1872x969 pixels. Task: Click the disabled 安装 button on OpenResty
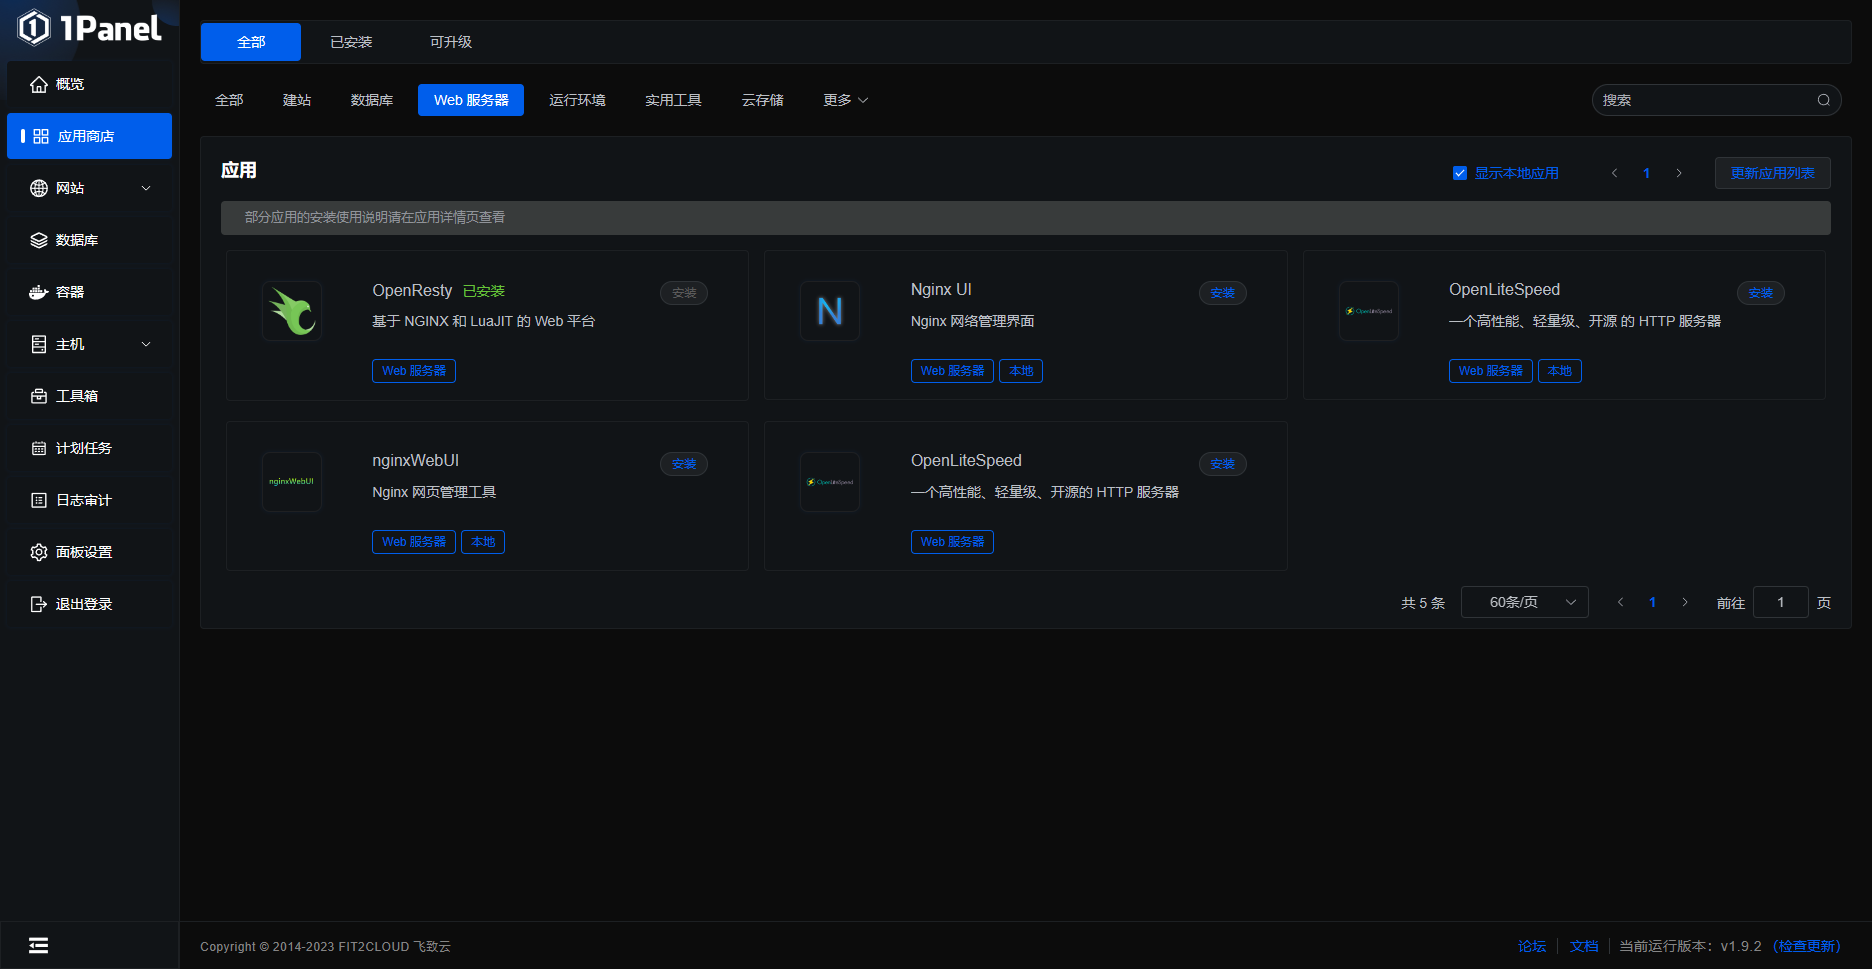684,293
